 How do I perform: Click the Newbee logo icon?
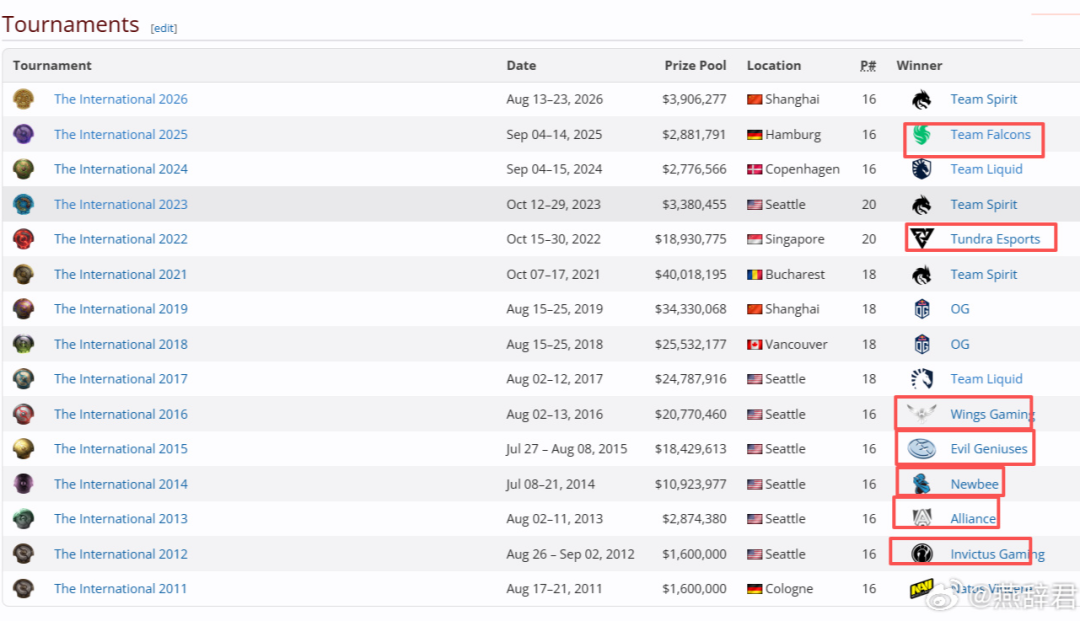[922, 484]
